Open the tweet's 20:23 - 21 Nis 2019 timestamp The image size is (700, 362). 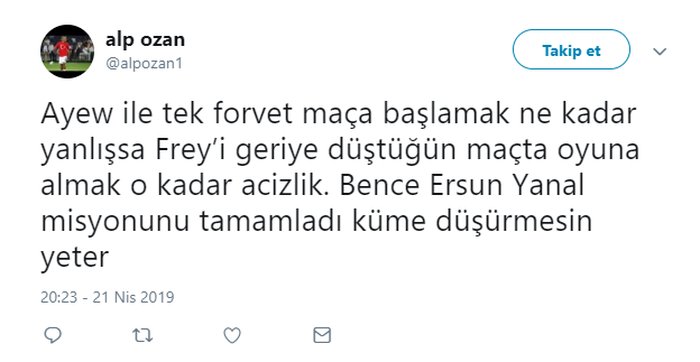107,297
